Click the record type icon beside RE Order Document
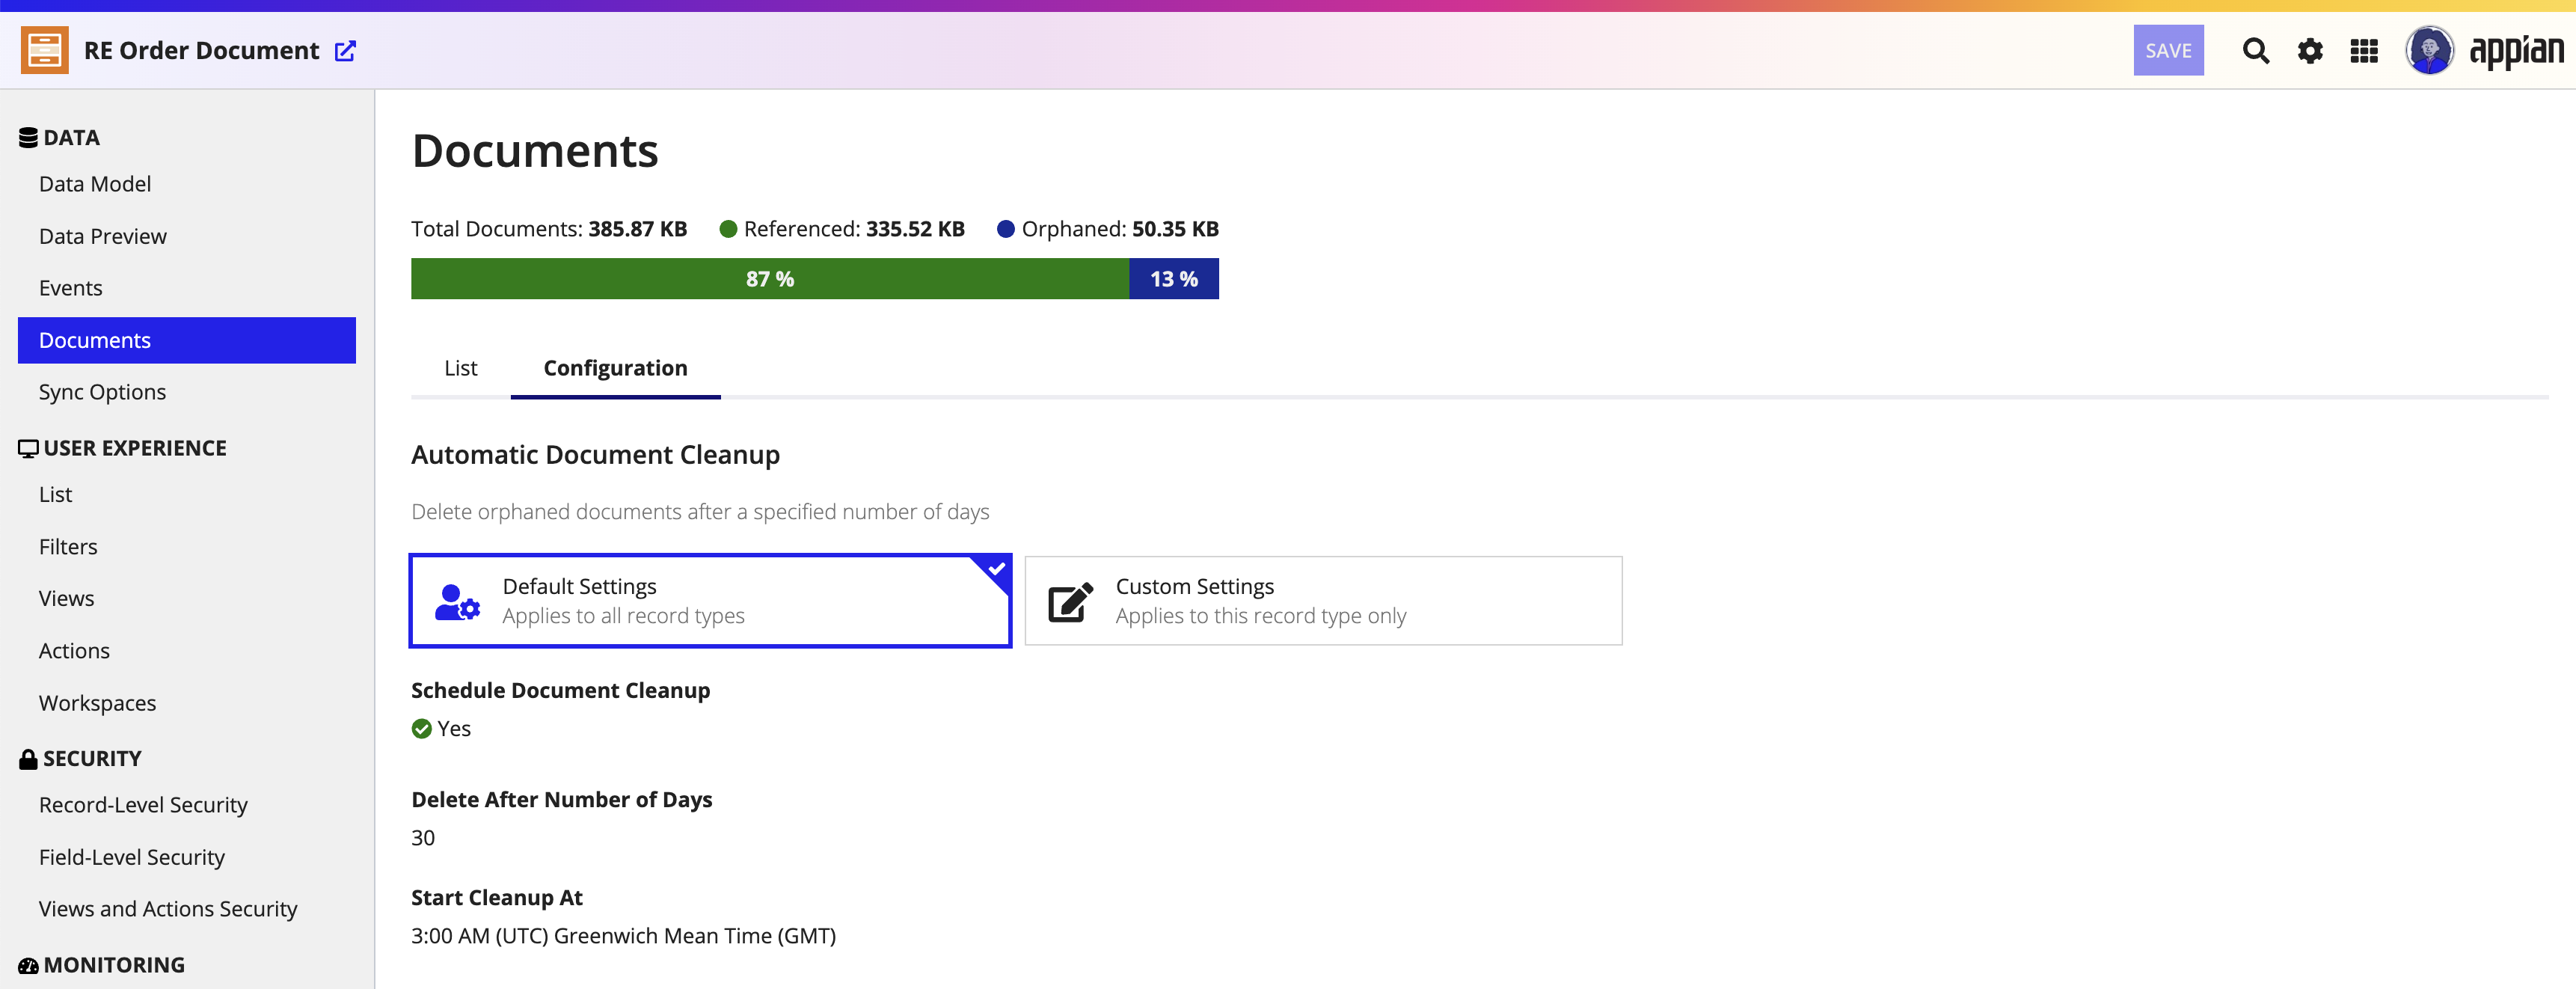The image size is (2576, 989). (x=45, y=50)
